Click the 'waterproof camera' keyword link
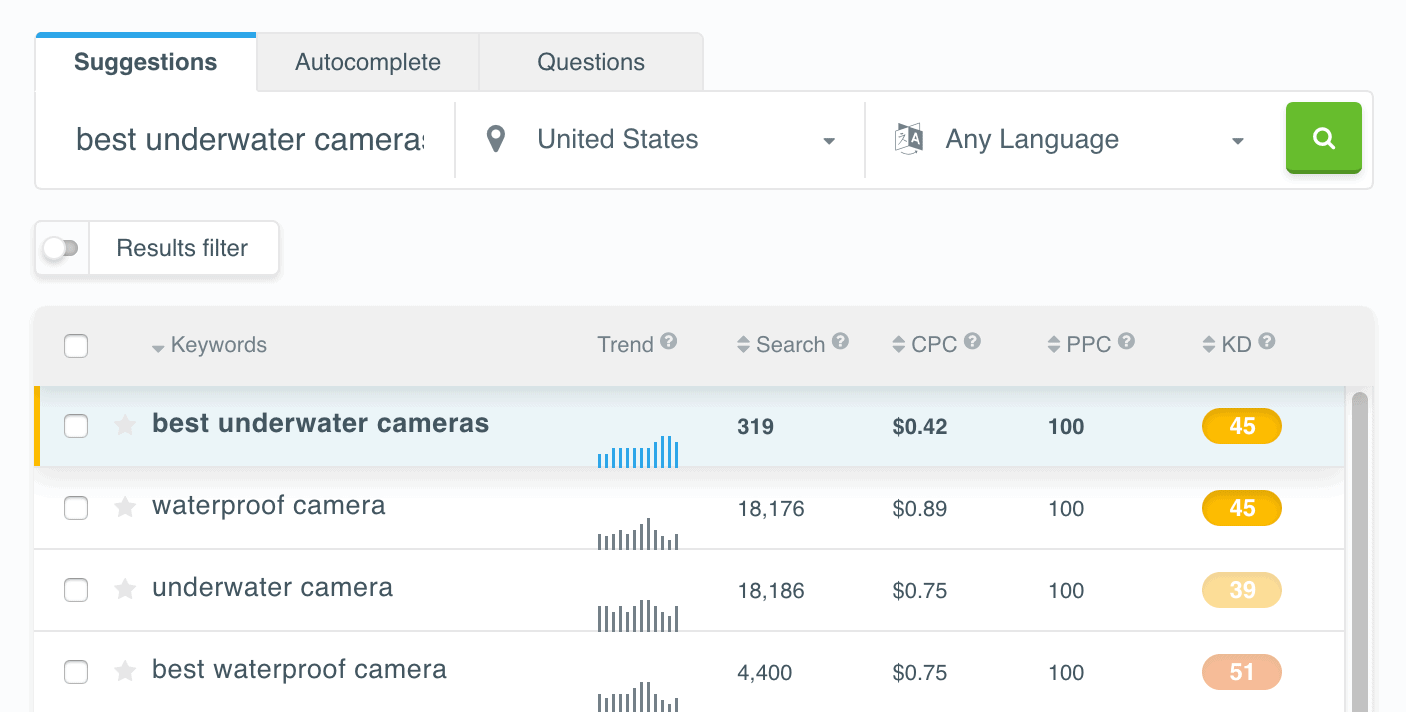 (x=268, y=507)
